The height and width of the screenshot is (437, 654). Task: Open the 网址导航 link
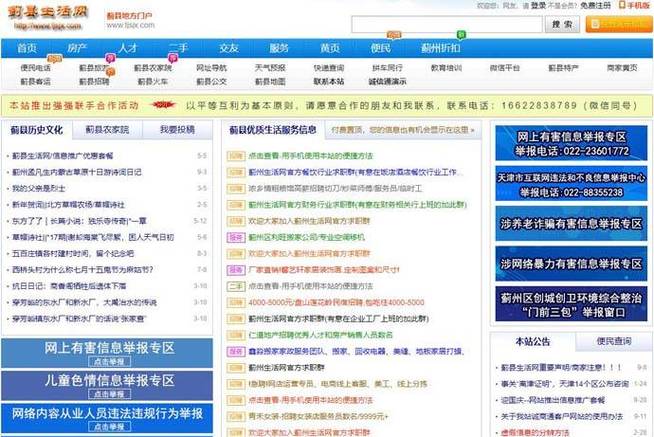click(211, 68)
